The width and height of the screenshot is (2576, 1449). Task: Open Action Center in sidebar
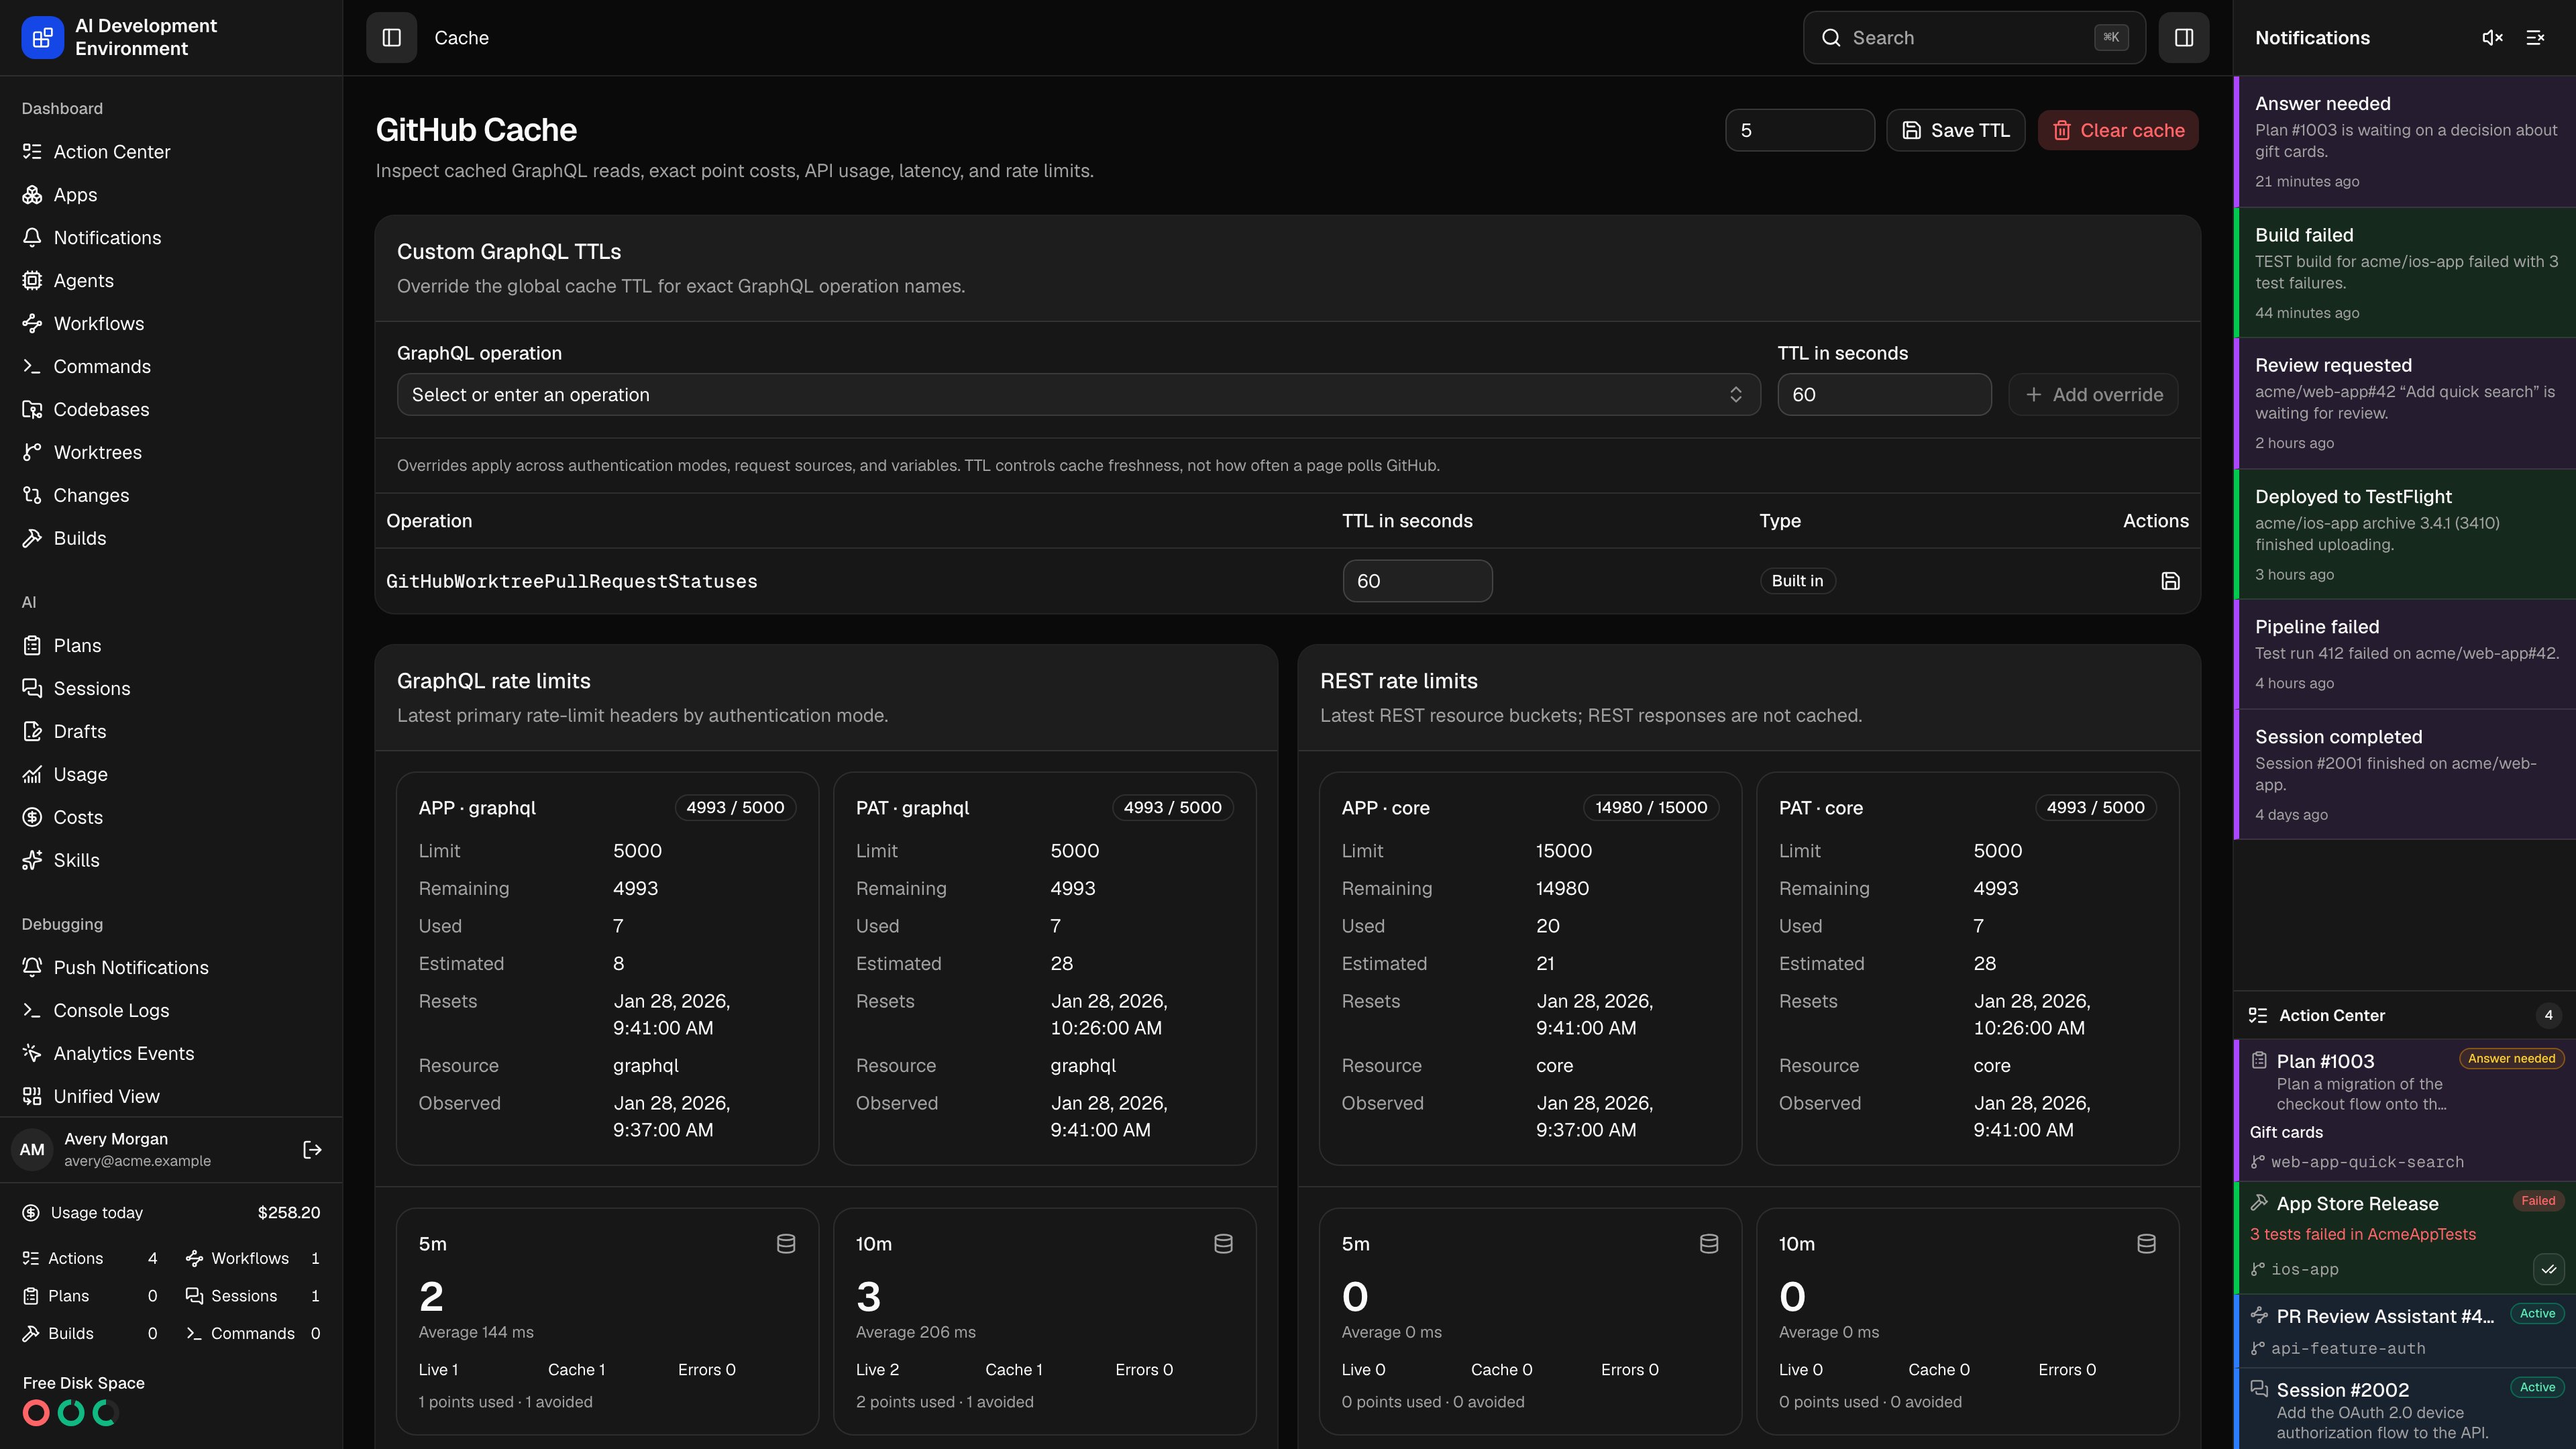click(x=171, y=152)
